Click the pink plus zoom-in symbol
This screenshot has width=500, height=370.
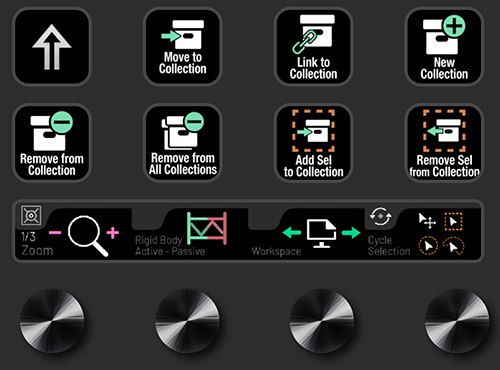coord(113,233)
